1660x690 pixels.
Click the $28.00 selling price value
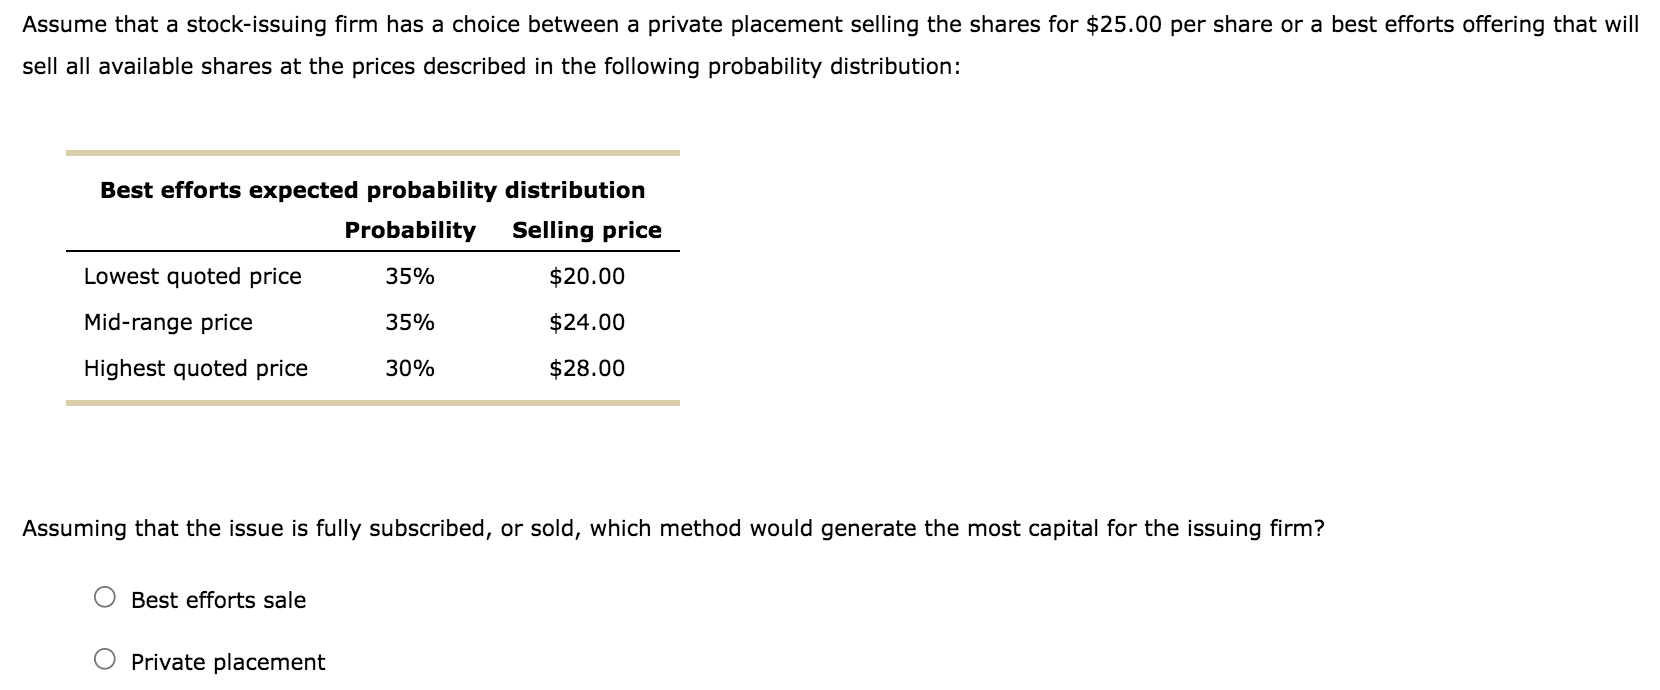tap(586, 368)
